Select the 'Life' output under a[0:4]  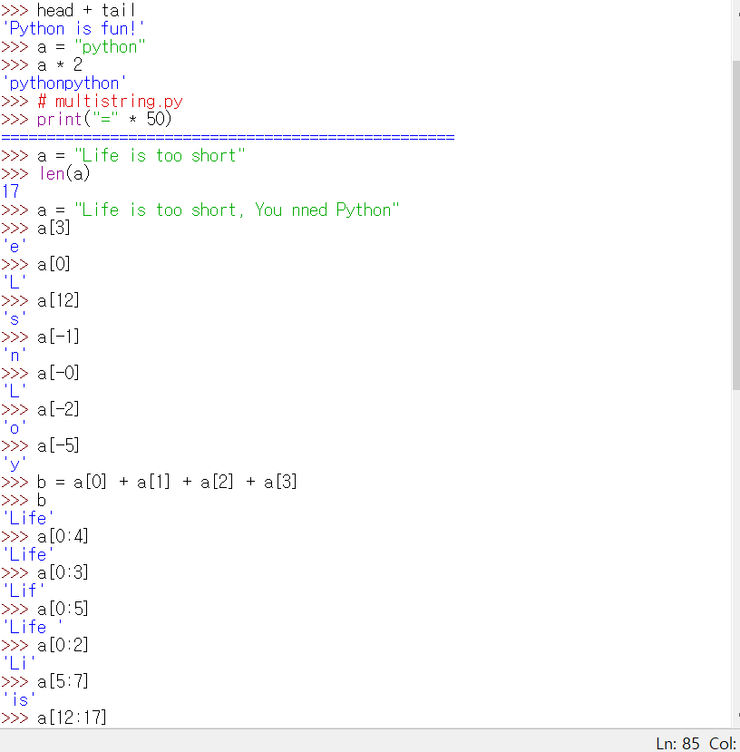[x=28, y=555]
